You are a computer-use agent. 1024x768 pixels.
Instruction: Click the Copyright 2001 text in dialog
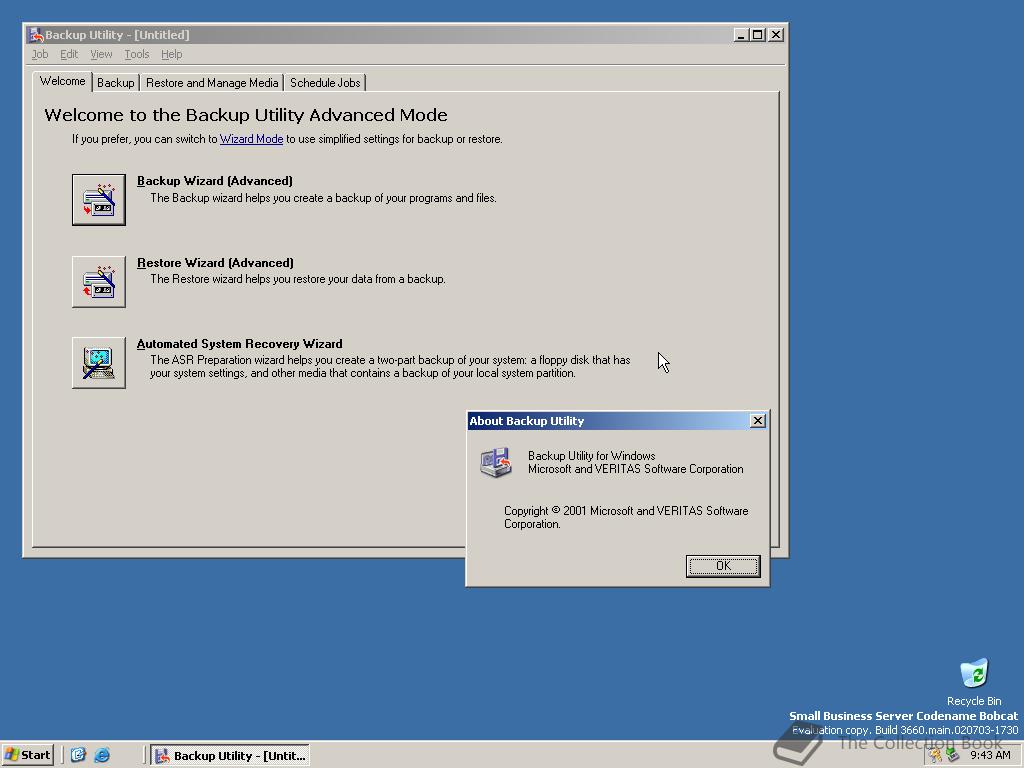click(626, 517)
